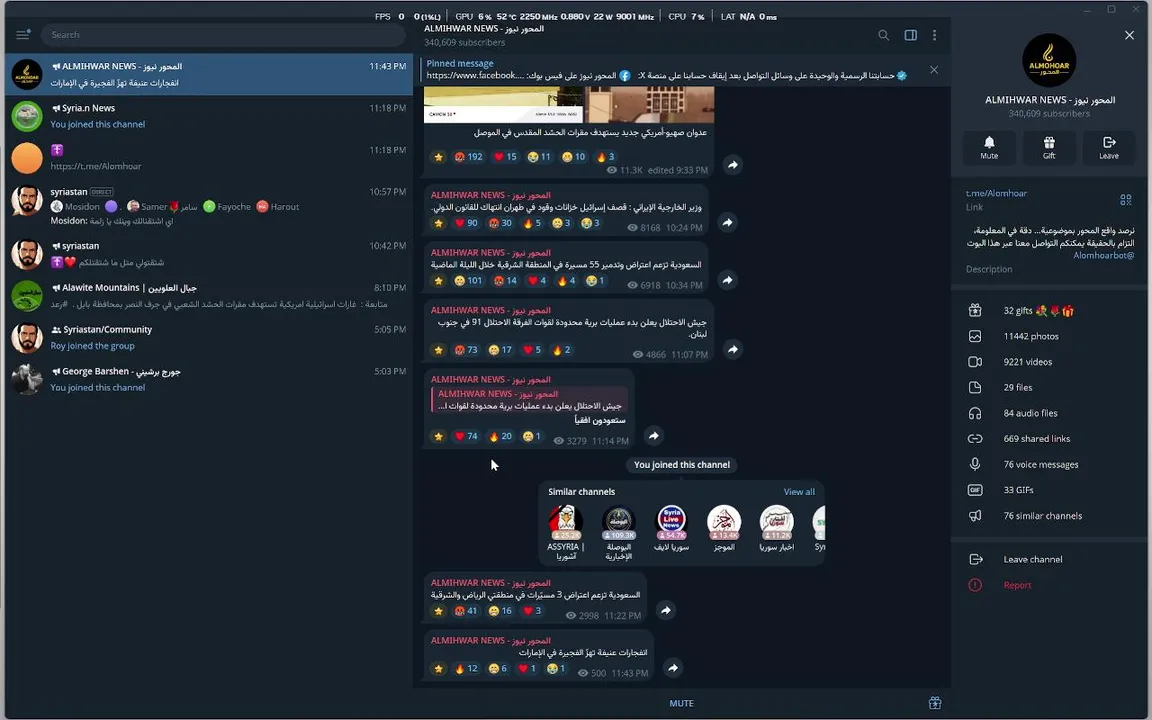Forward the message posted at 11:43 PM
This screenshot has width=1152, height=720.
click(672, 668)
